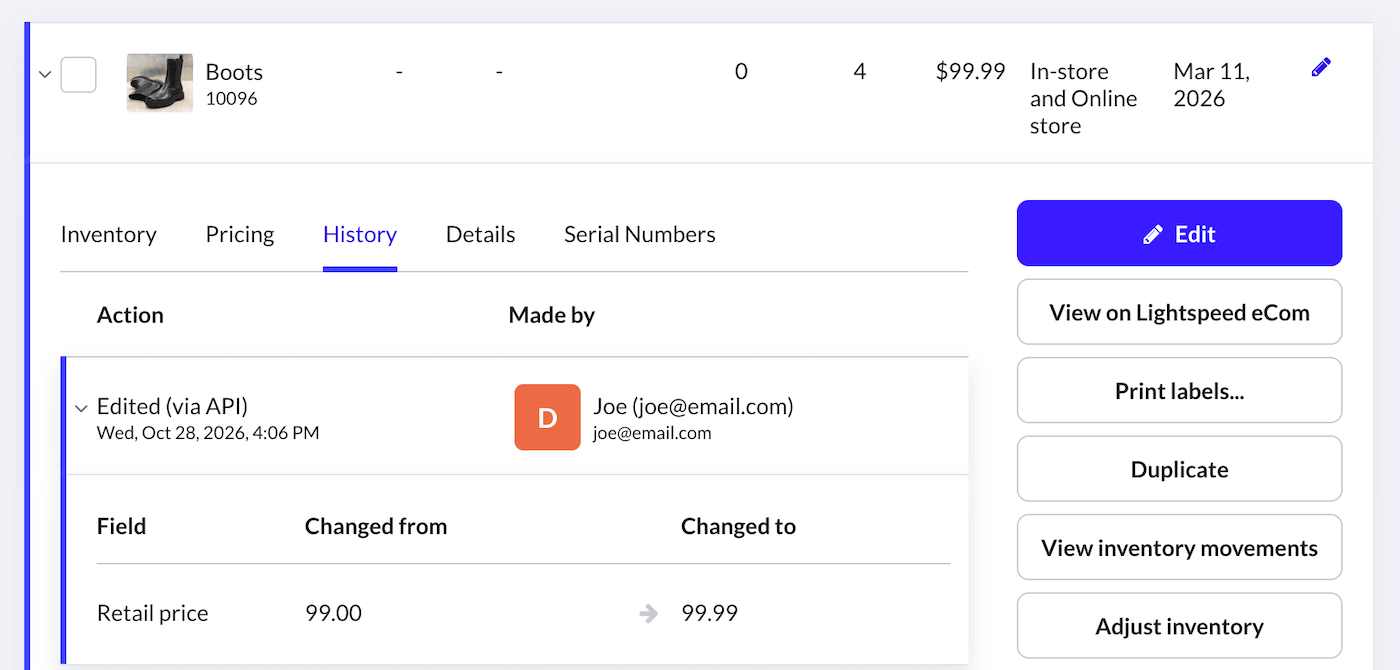Collapse the Boots product row chevron
Image resolution: width=1400 pixels, height=670 pixels.
(45, 75)
